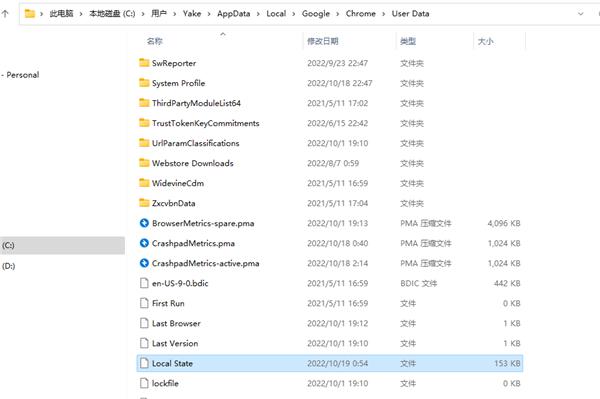This screenshot has height=399, width=600.
Task: Click the CrashpadMetrics.pma file icon
Action: [x=144, y=243]
